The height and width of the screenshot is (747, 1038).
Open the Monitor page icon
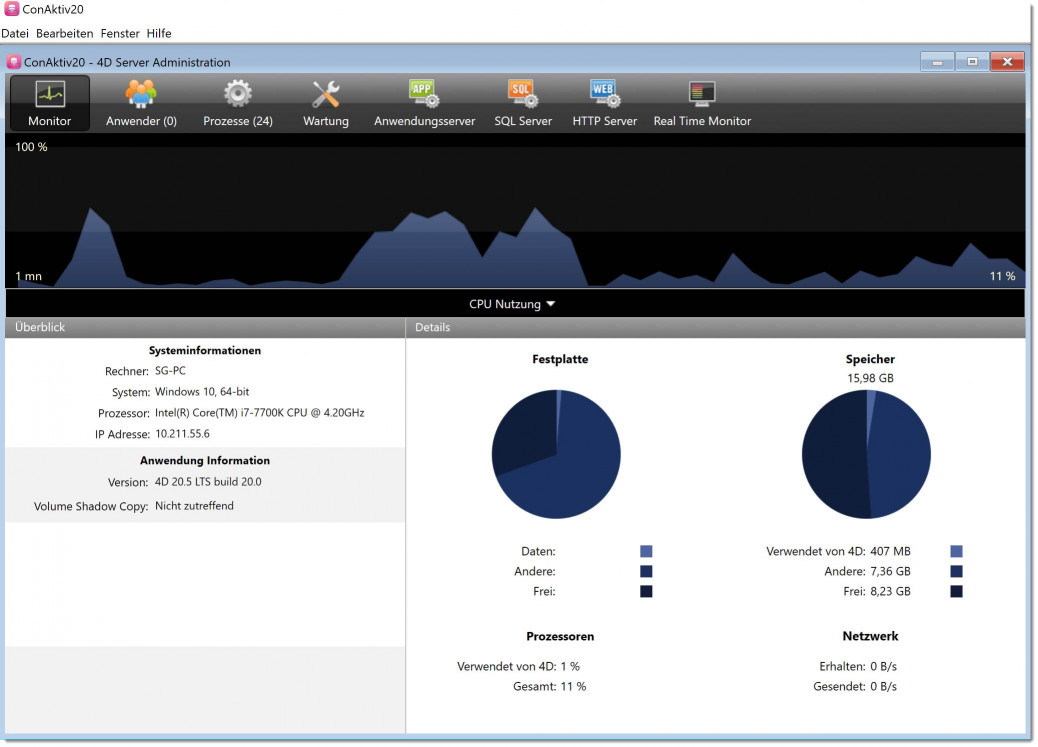click(50, 96)
